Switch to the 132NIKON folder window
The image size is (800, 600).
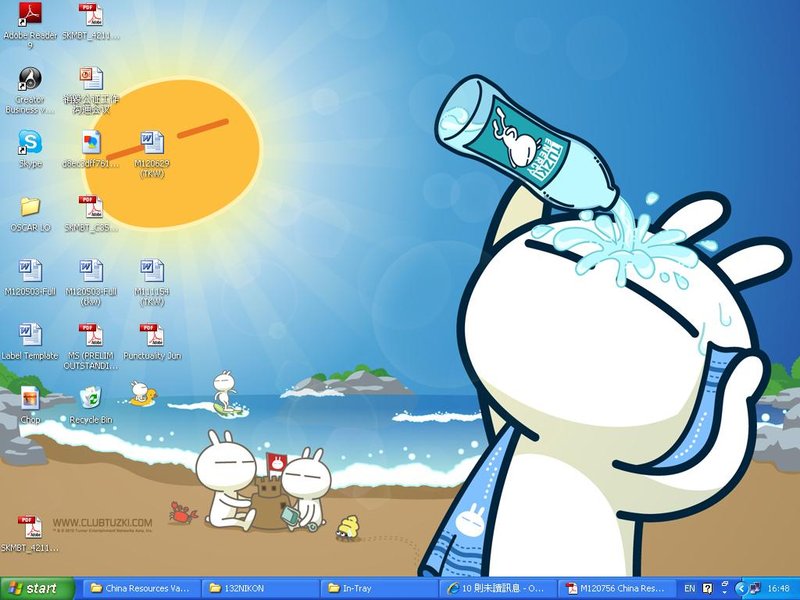(260, 588)
